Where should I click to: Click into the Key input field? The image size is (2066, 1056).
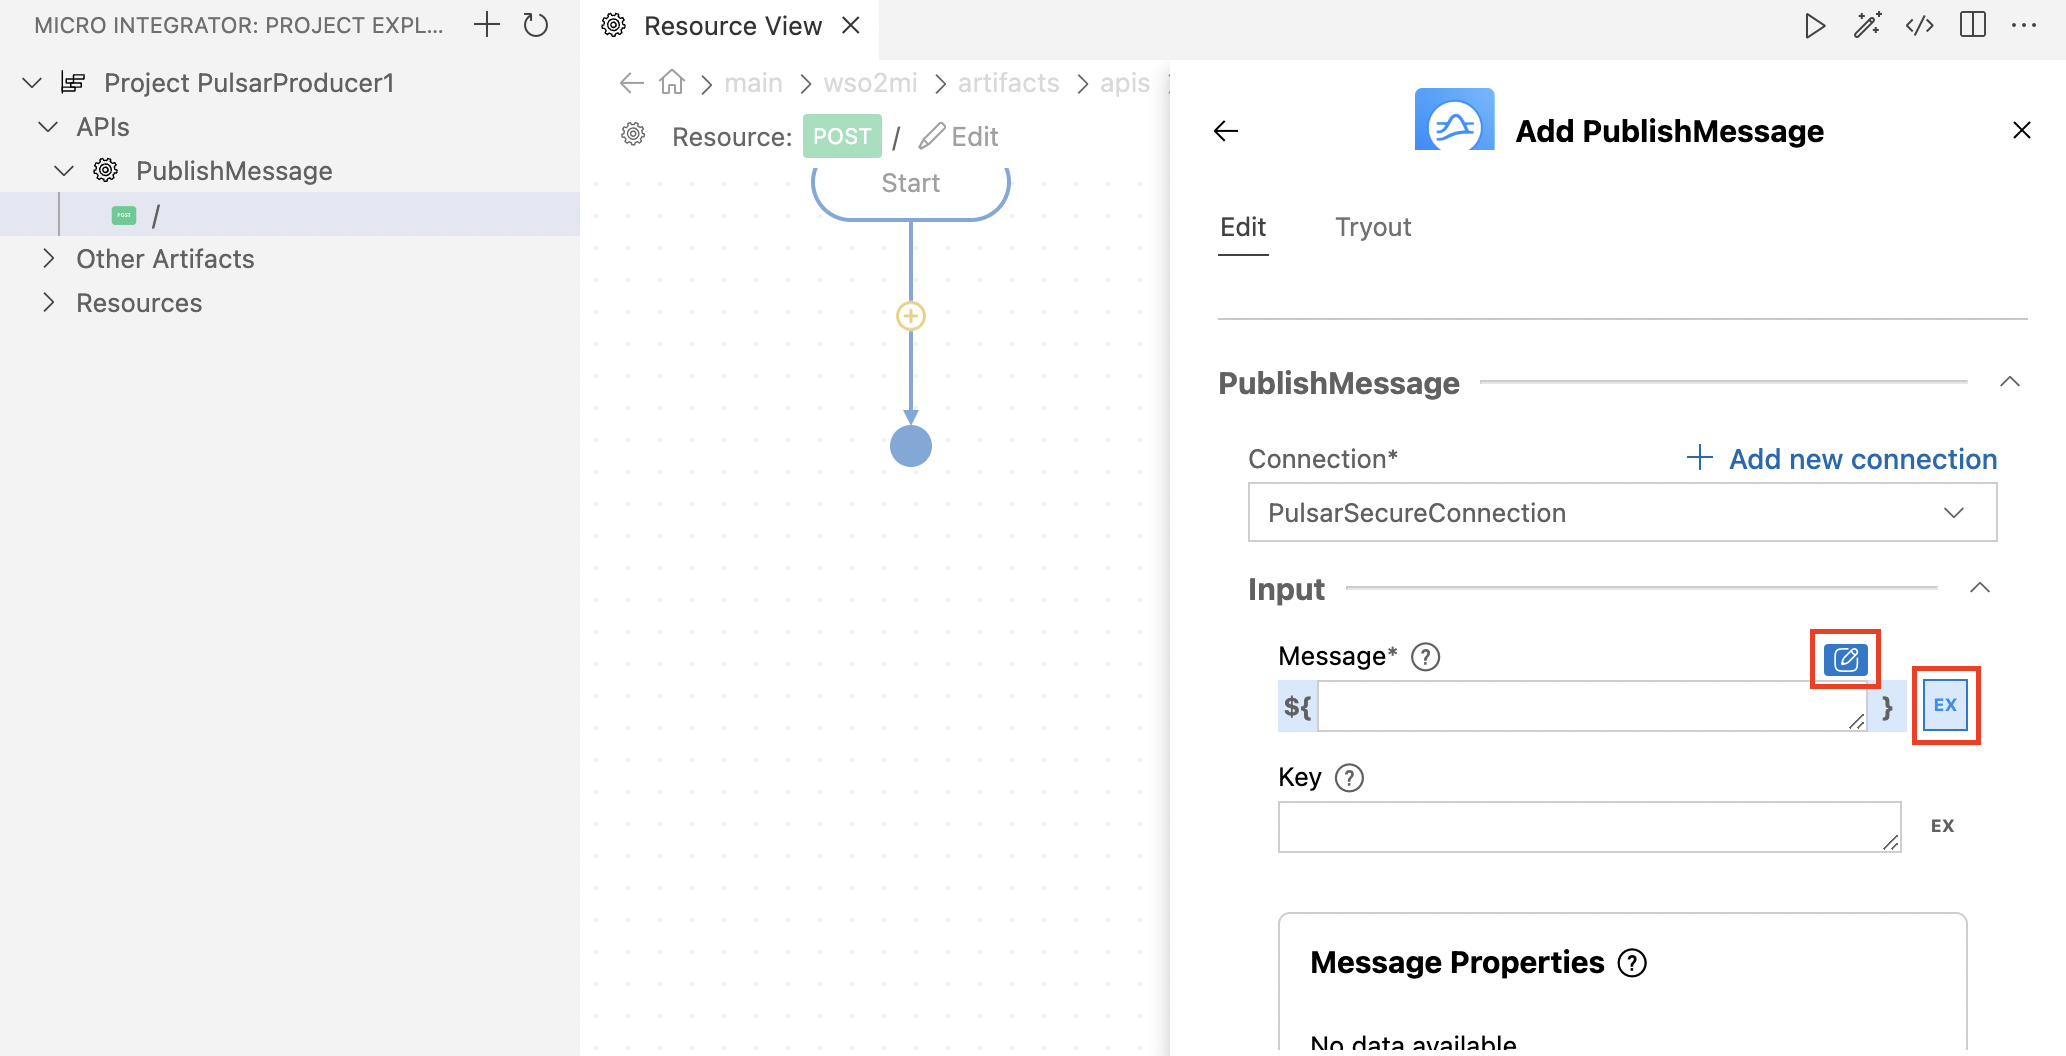point(1589,827)
